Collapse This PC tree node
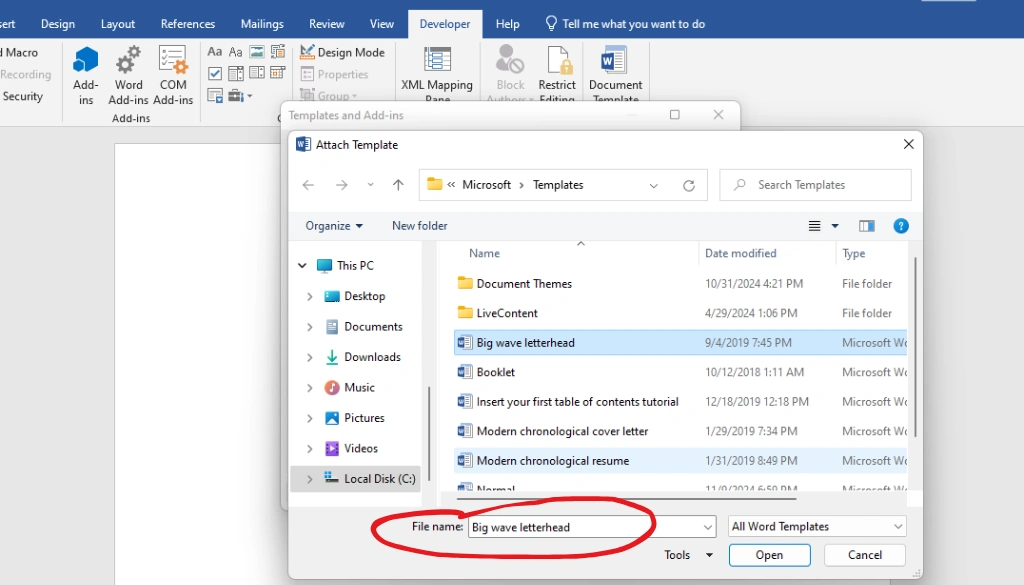Screen dimensions: 1024x585 click(x=302, y=266)
